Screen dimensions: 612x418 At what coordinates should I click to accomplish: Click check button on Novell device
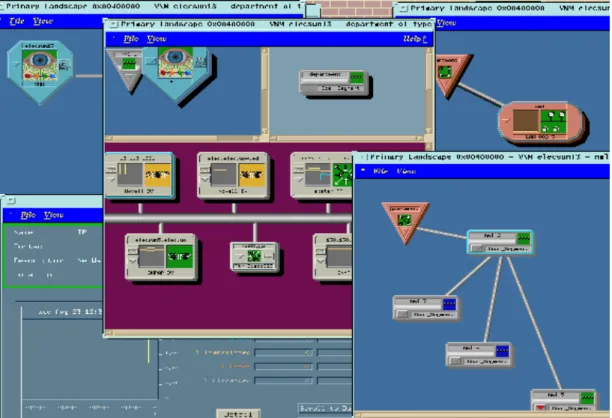tap(111, 179)
